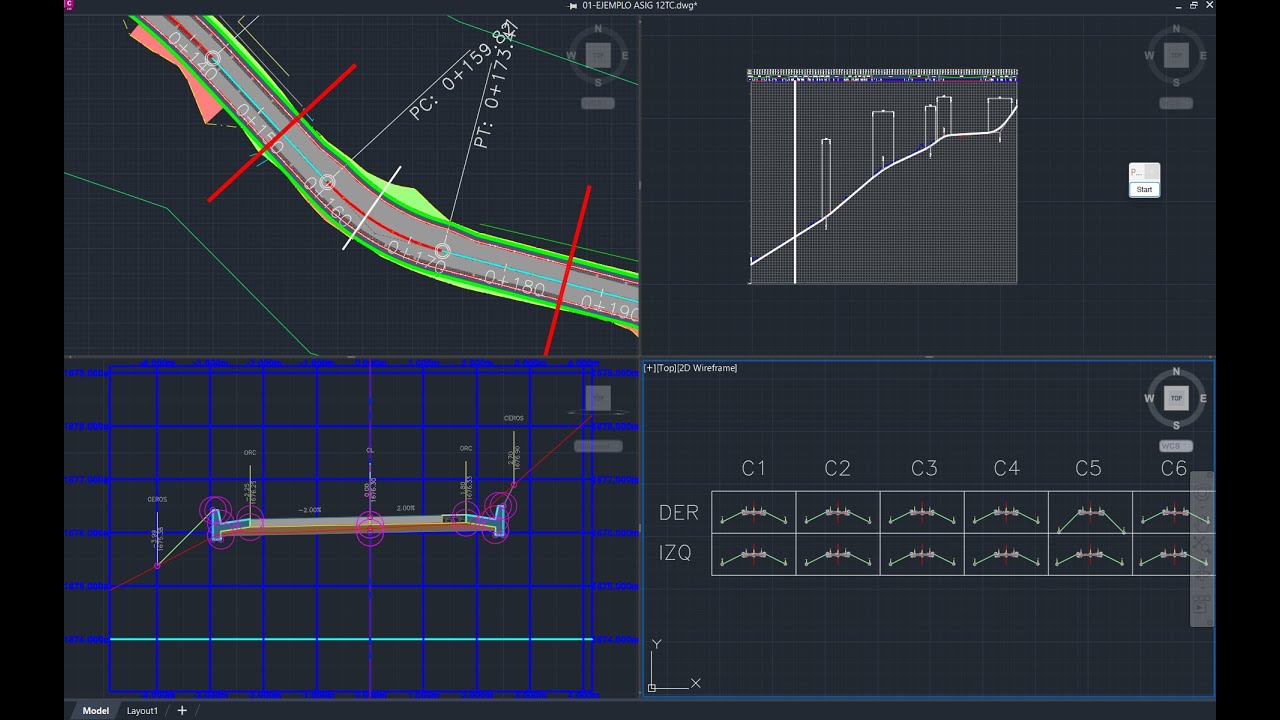This screenshot has width=1280, height=720.
Task: Open the Civil 3D application menu icon
Action: (x=69, y=5)
